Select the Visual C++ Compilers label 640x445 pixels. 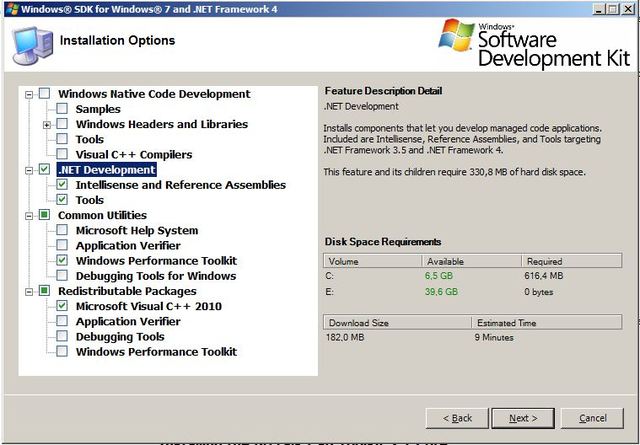(134, 154)
